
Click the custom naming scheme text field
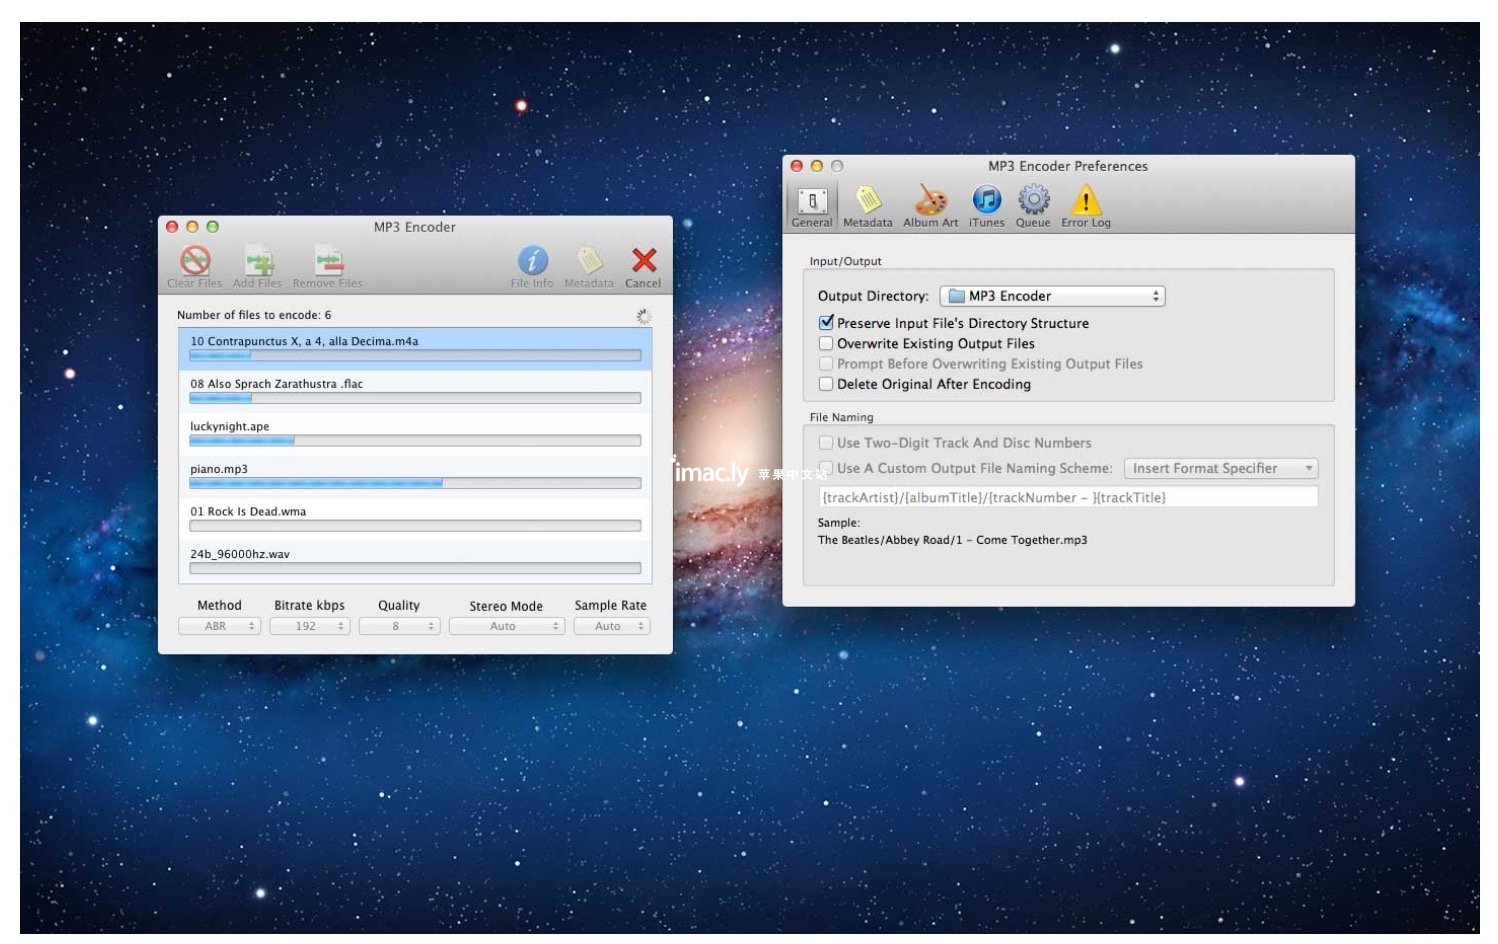1068,497
